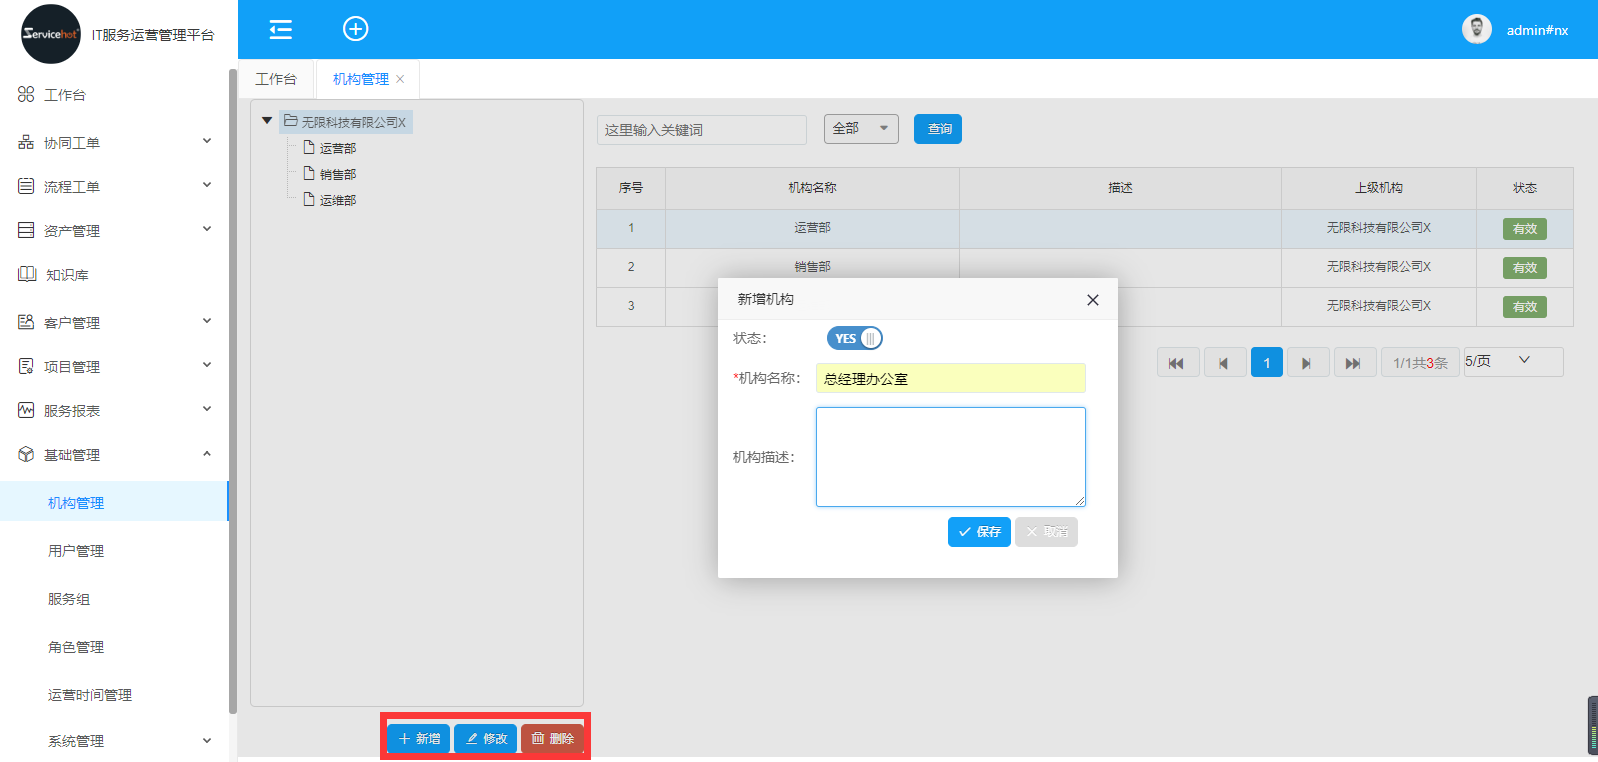
Task: Go to first page with pagination icon
Action: point(1177,363)
